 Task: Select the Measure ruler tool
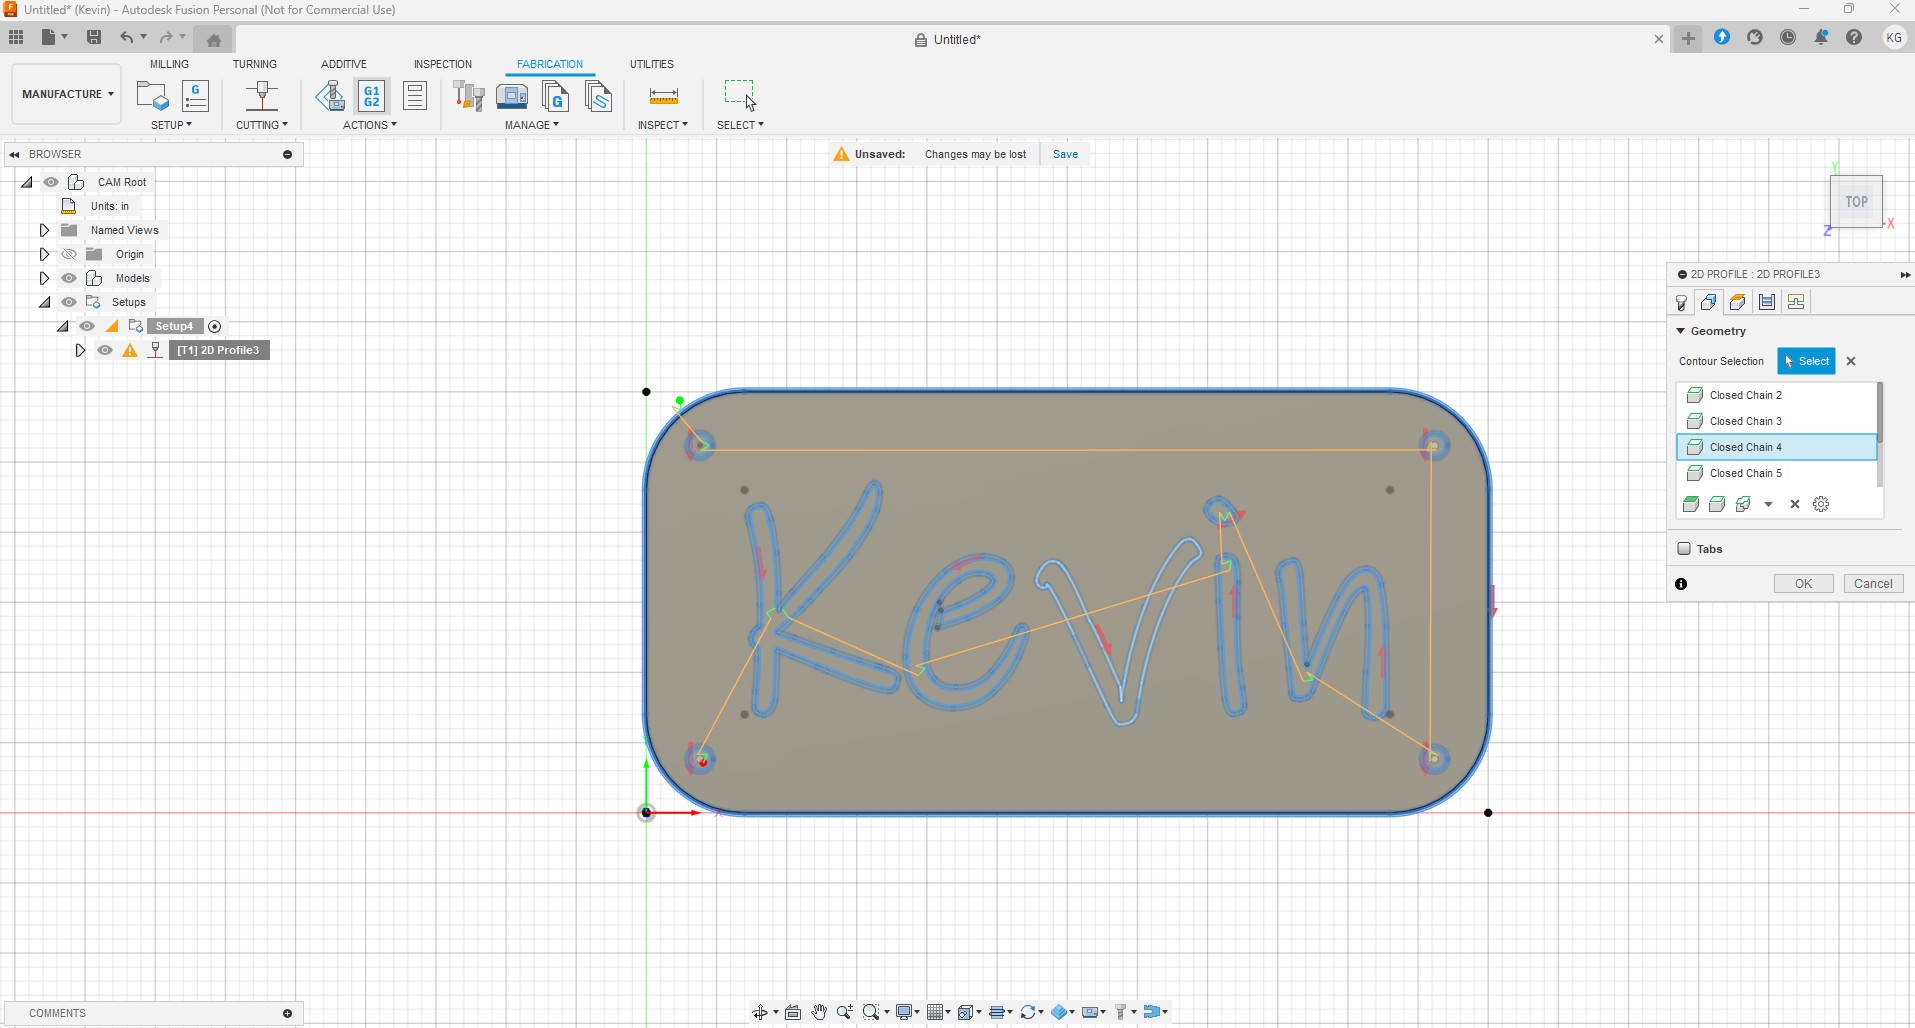point(664,96)
